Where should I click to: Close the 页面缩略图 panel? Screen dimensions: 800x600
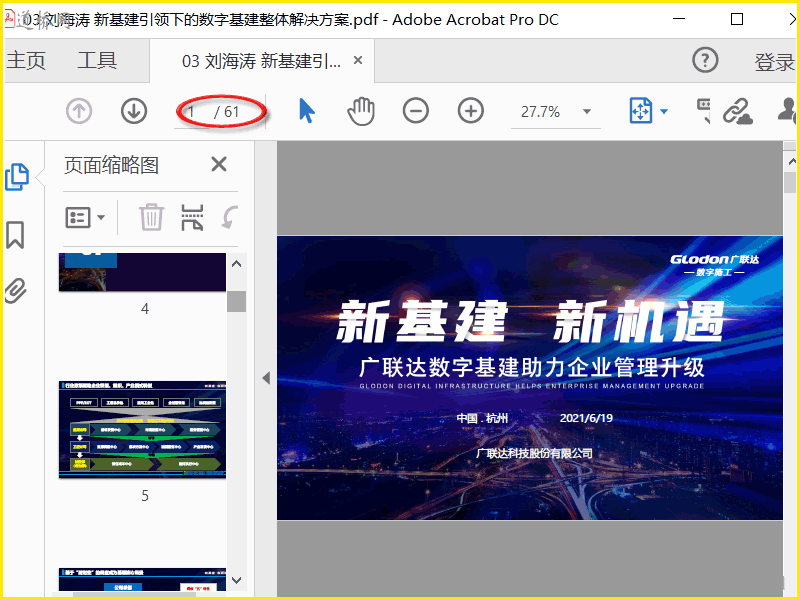219,164
